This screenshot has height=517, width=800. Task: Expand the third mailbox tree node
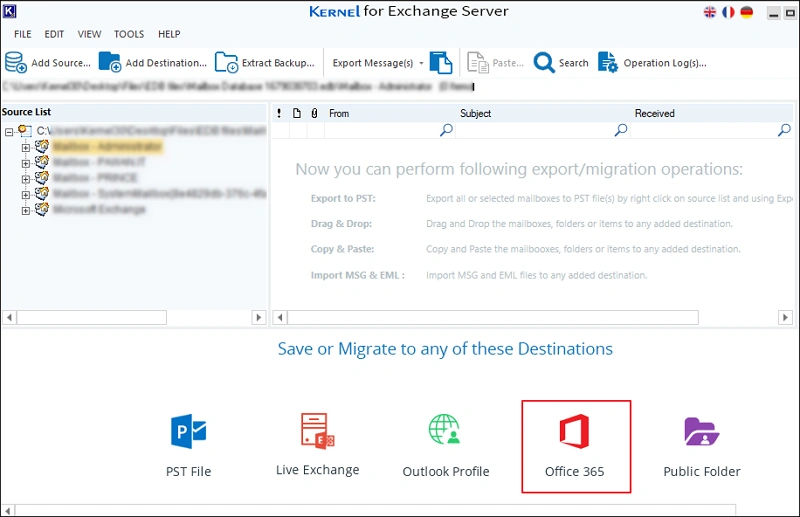(x=26, y=179)
